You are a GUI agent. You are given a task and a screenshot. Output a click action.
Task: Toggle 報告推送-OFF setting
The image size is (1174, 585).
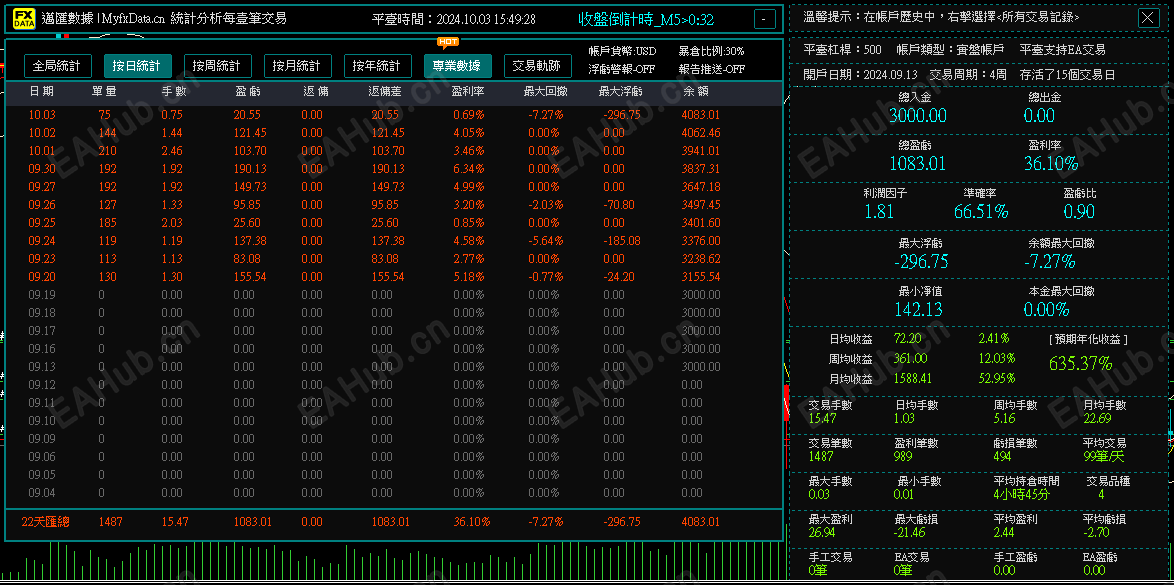[712, 69]
